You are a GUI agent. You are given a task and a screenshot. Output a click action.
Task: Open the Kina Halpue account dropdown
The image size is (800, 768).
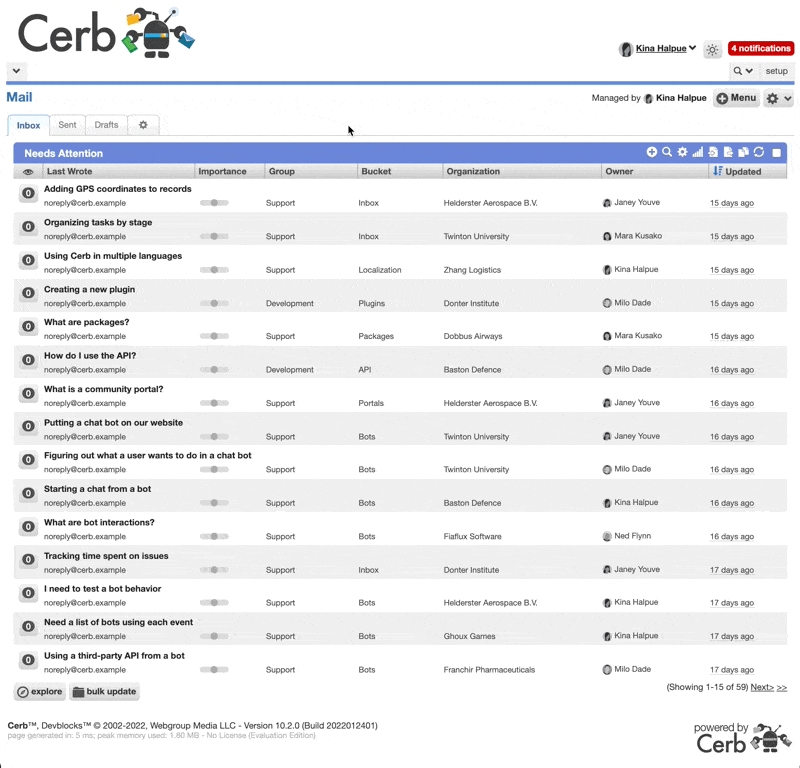tap(666, 48)
